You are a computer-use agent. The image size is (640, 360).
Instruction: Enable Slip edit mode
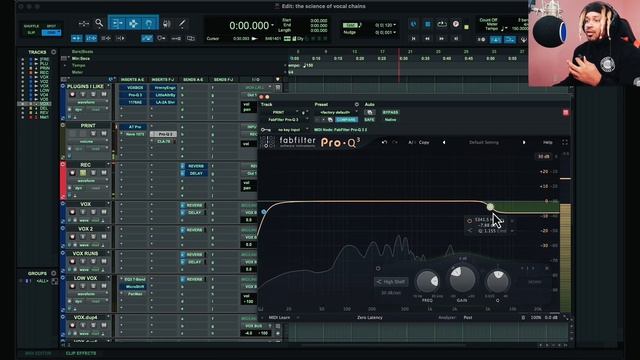point(31,33)
